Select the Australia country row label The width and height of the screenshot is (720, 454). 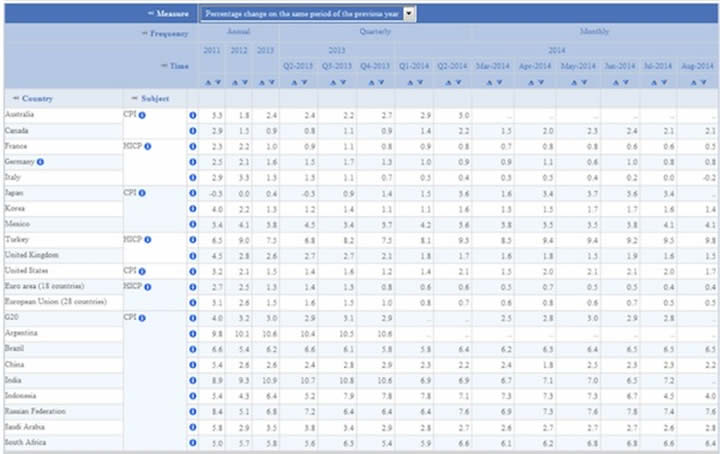point(19,114)
